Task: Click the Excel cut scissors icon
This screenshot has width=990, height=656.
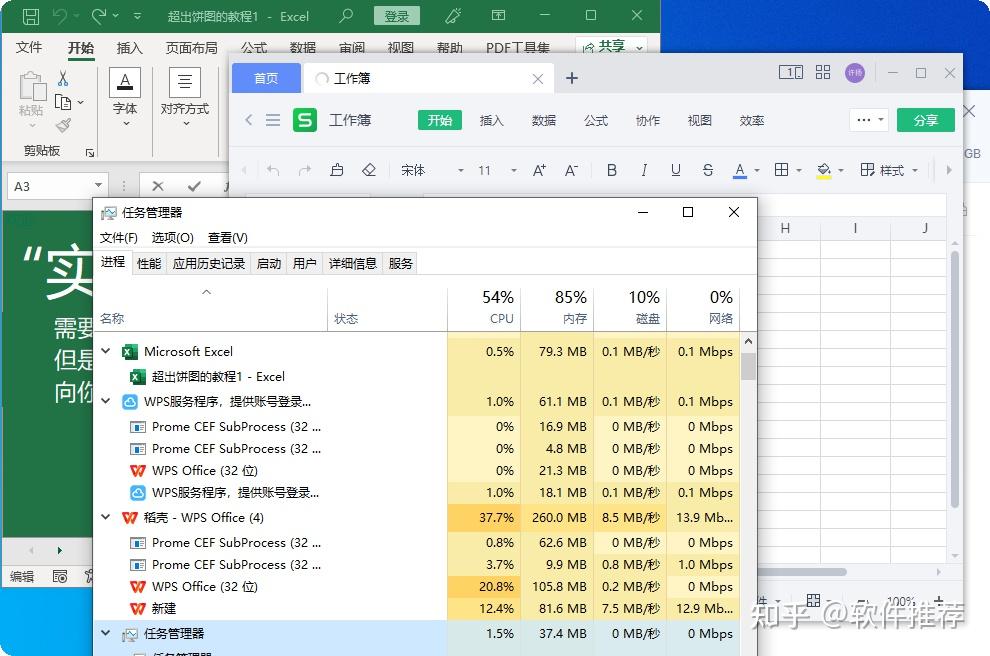Action: pyautogui.click(x=63, y=78)
